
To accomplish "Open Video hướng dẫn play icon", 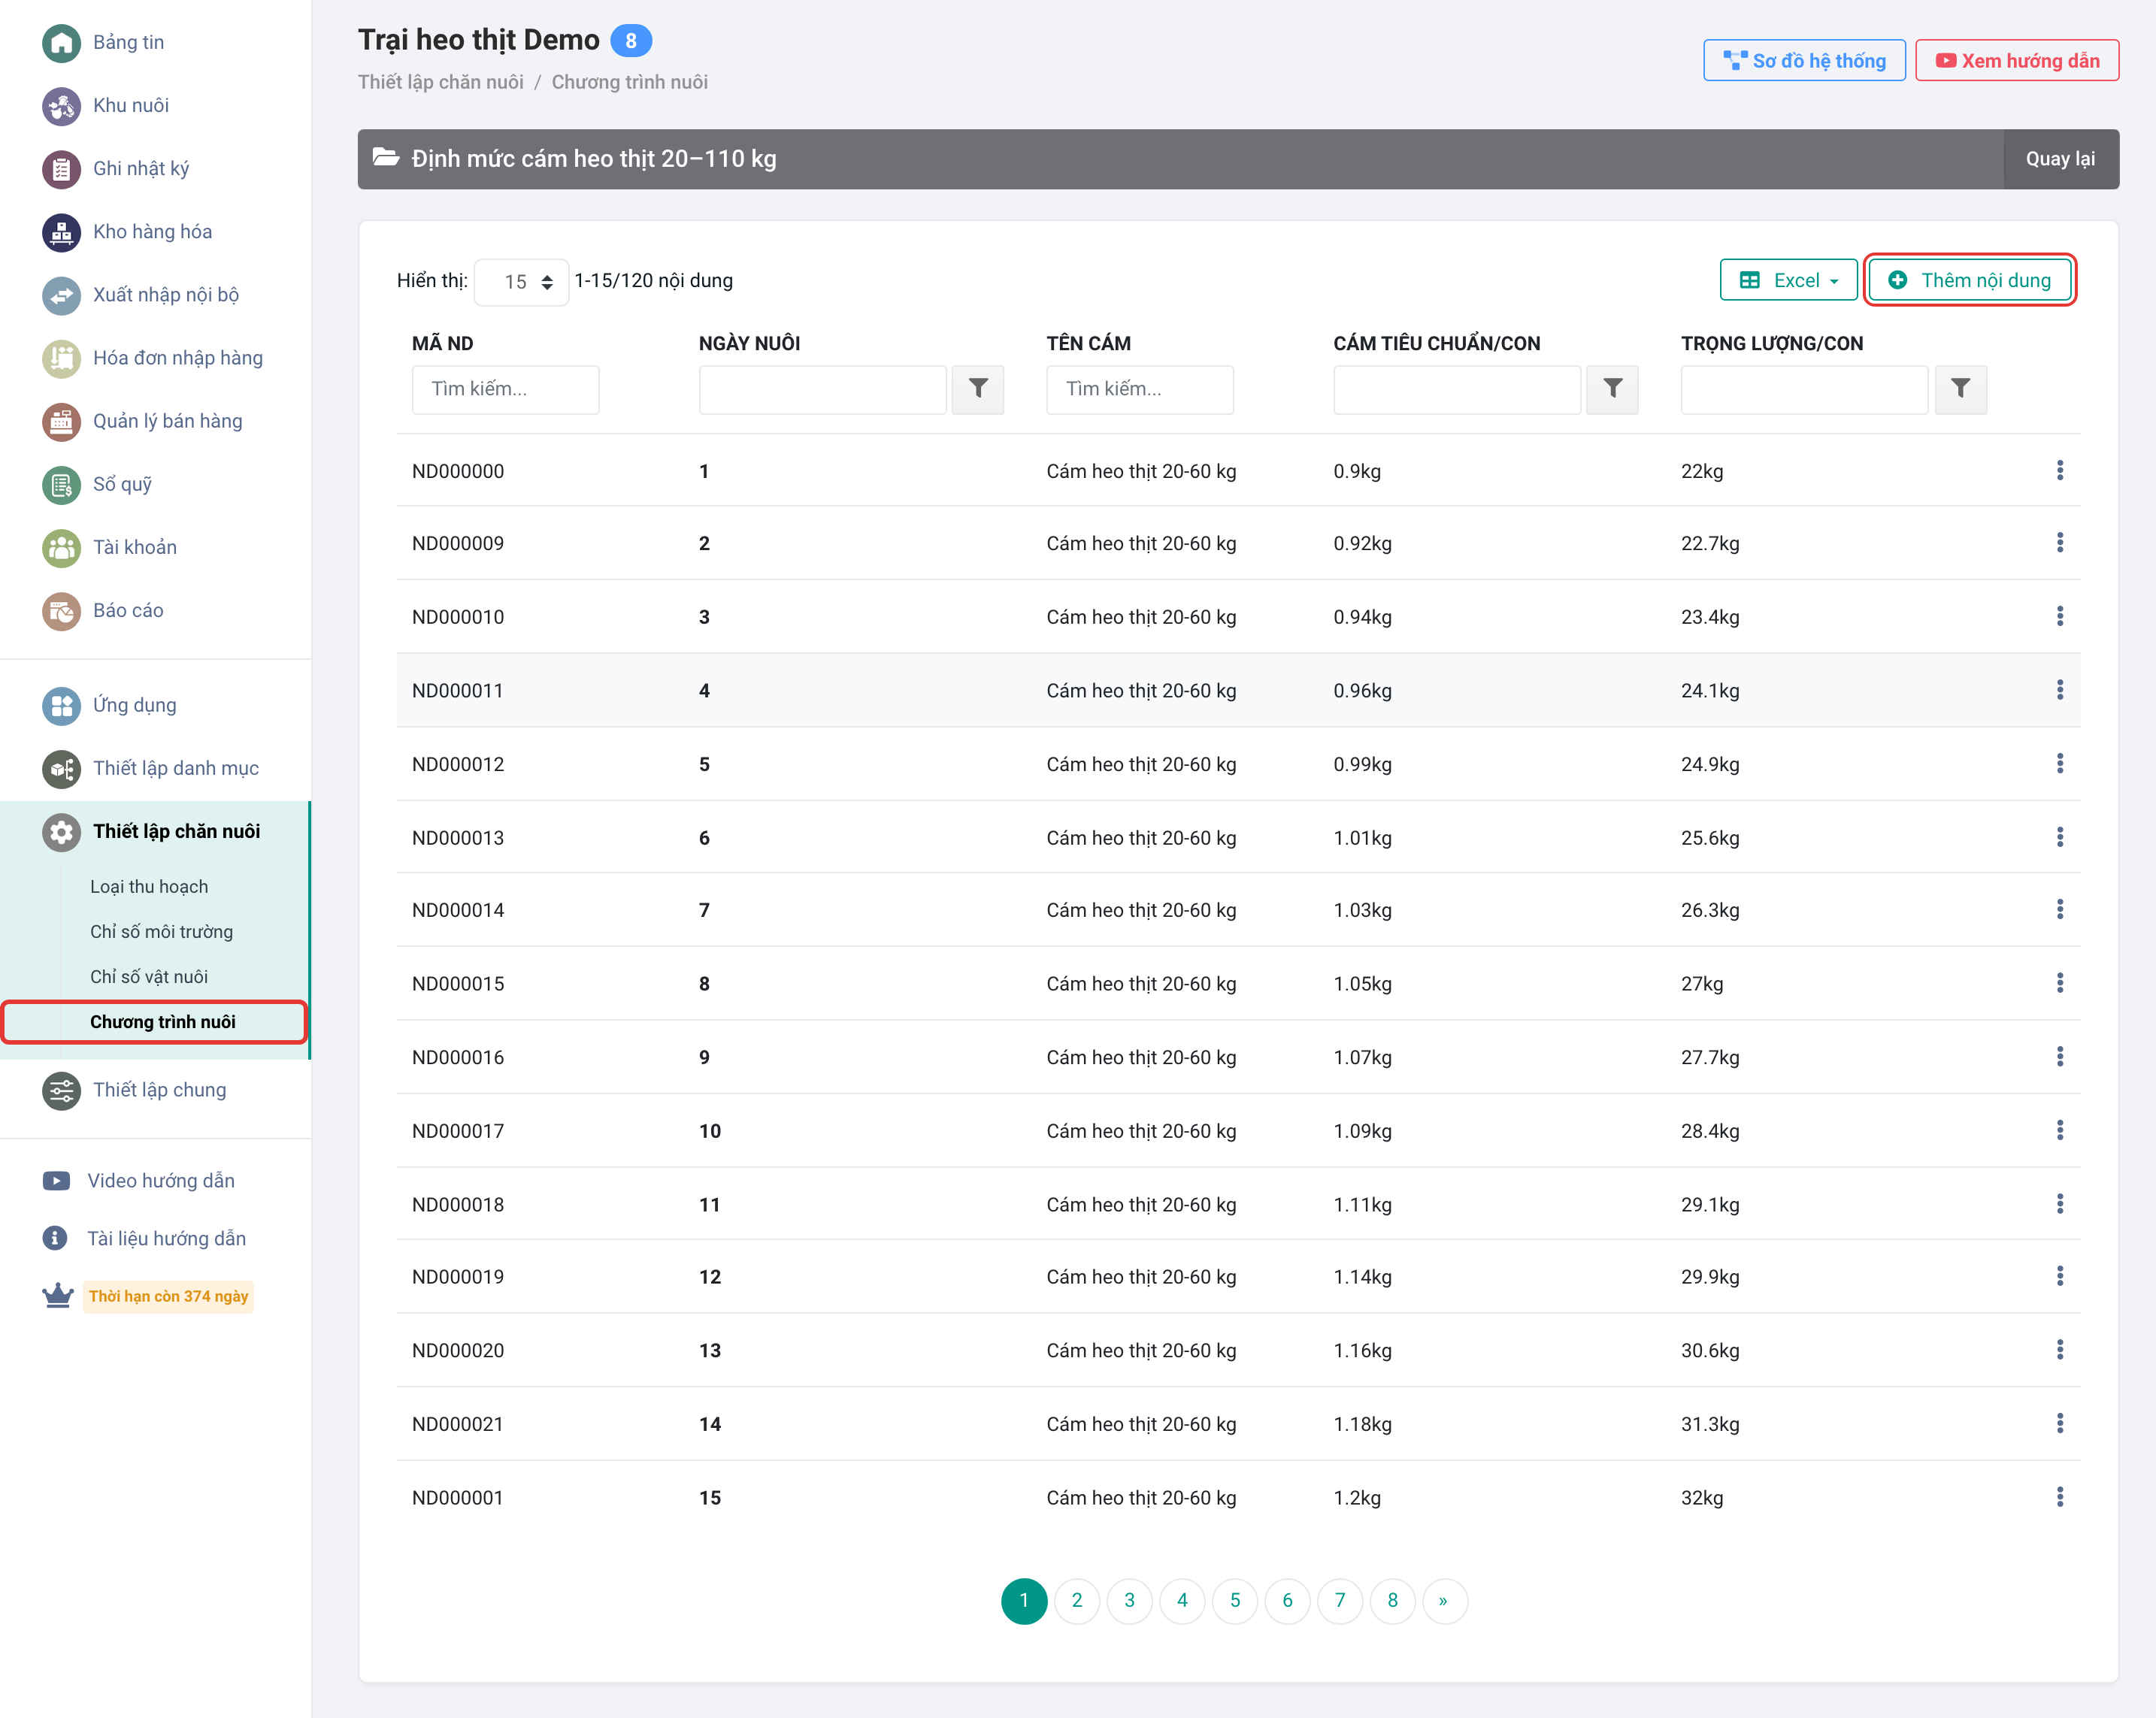I will (56, 1181).
